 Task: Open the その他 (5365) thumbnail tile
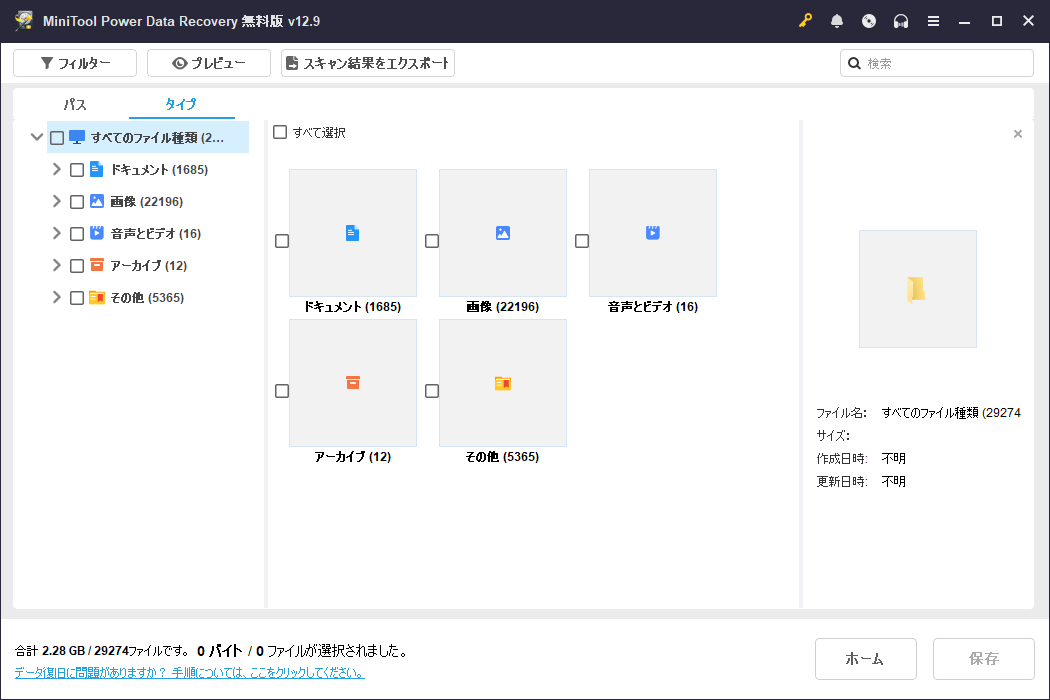coord(503,382)
